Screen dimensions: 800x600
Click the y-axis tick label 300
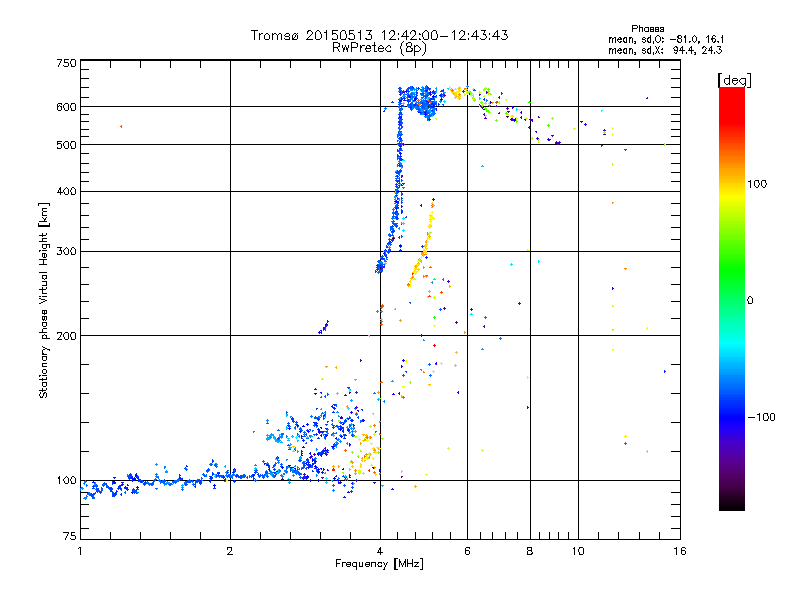click(x=67, y=252)
